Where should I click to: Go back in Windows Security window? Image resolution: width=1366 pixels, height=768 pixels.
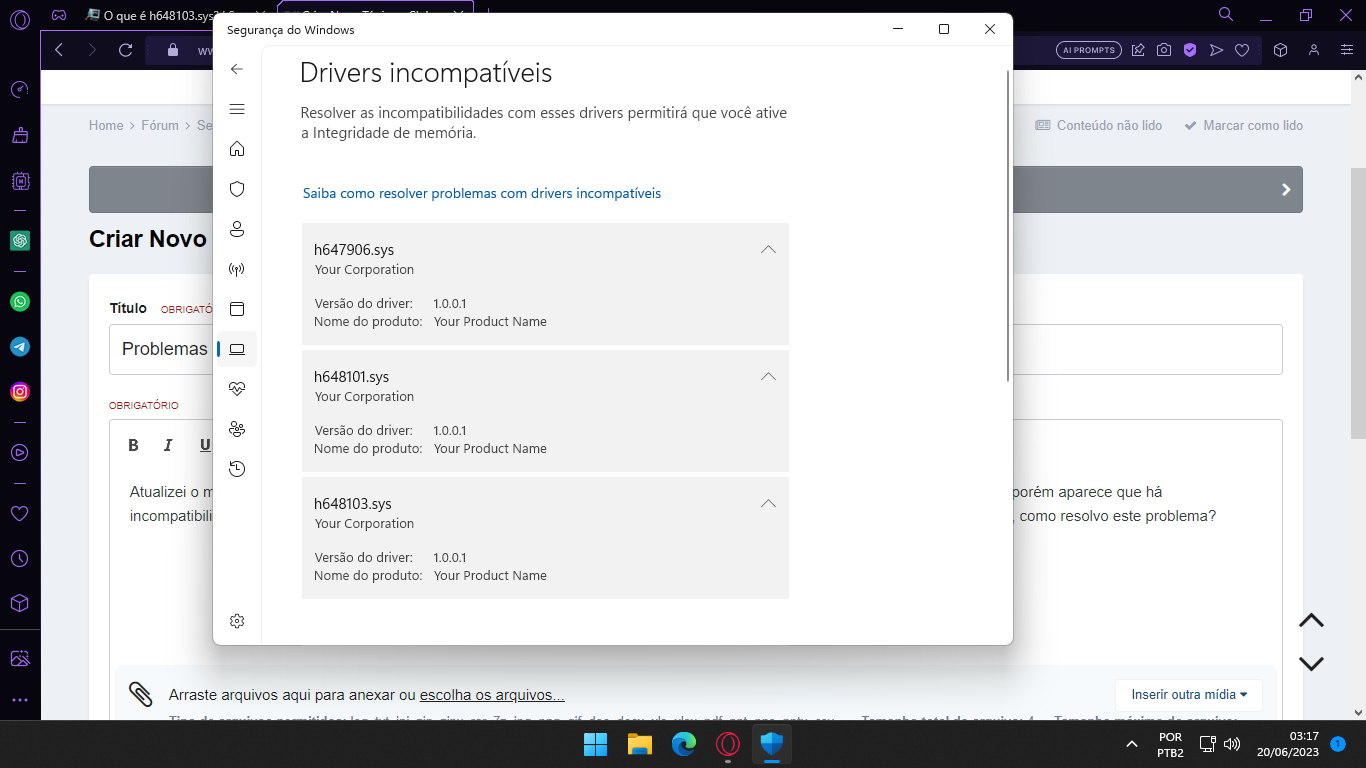coord(237,69)
